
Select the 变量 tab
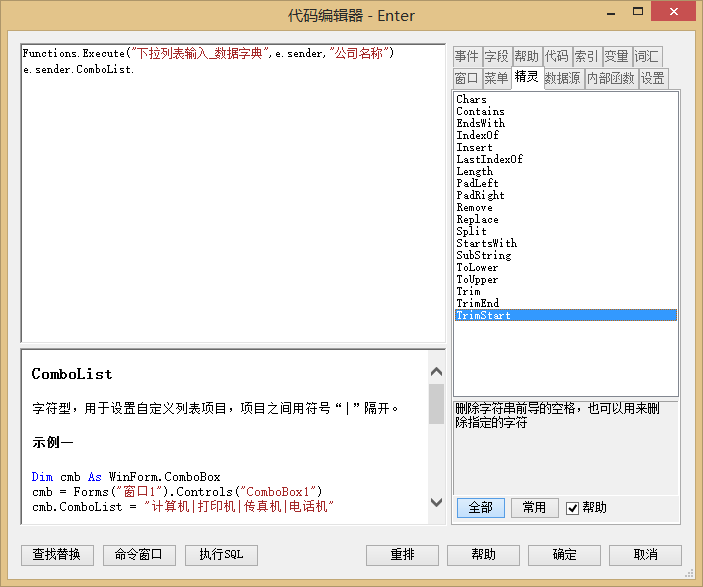click(x=617, y=56)
